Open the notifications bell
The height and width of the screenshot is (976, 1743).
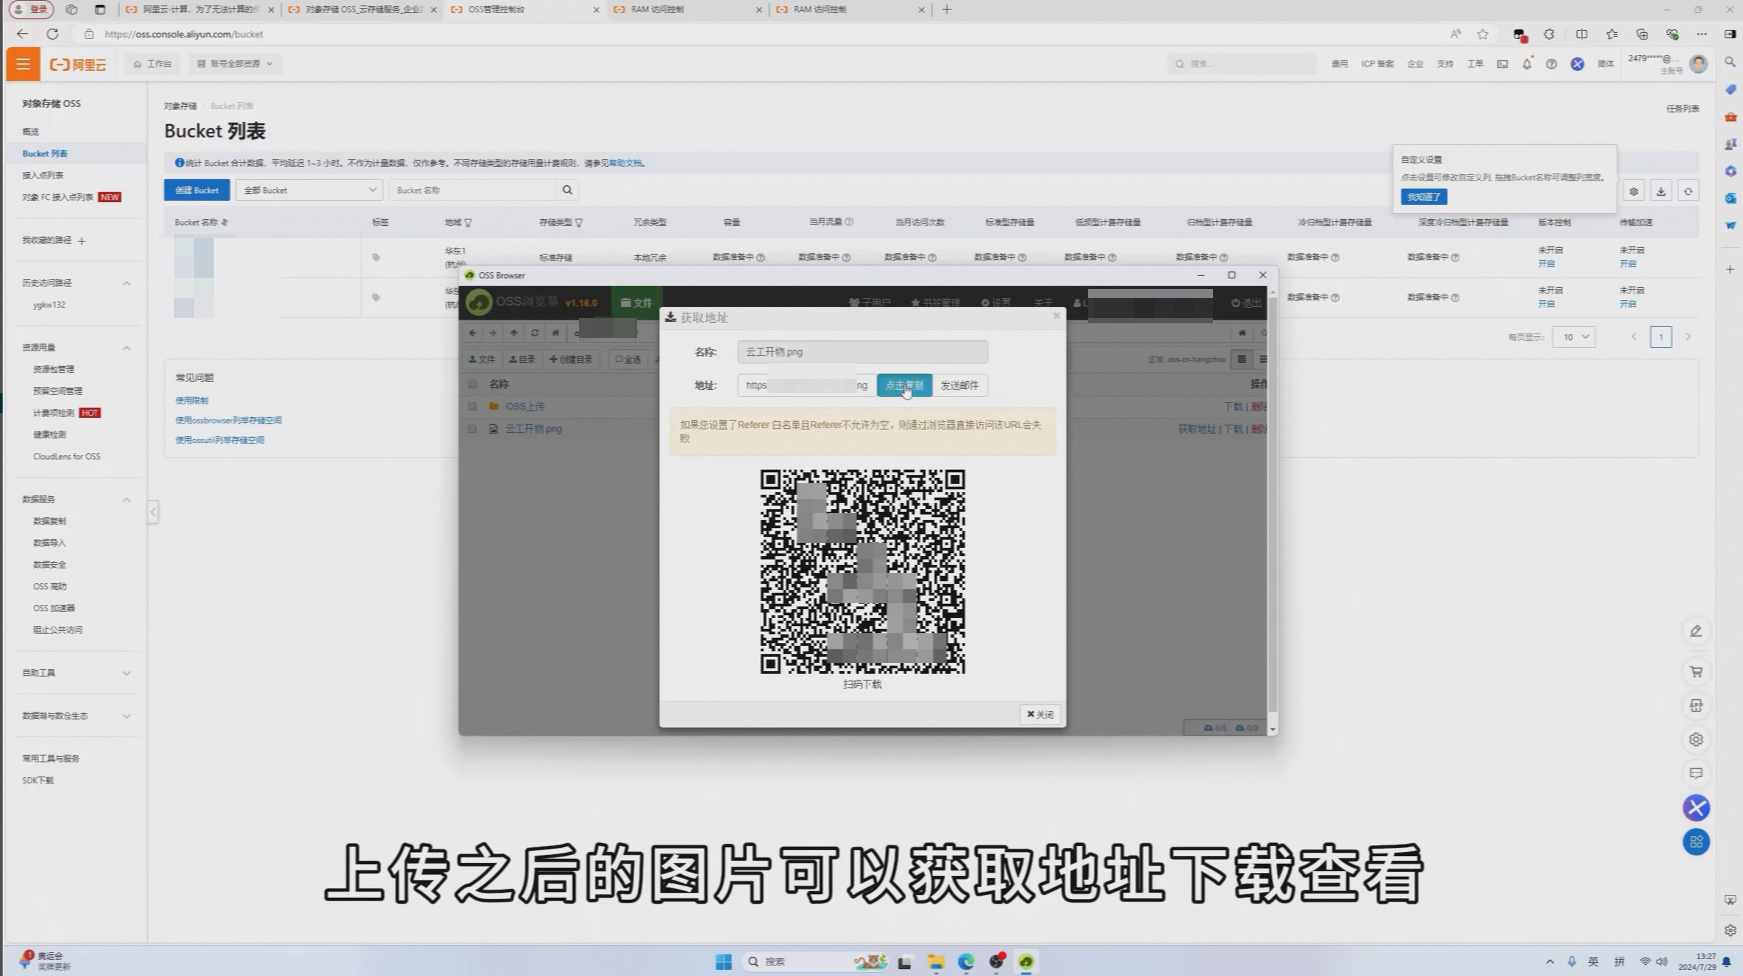pos(1527,64)
